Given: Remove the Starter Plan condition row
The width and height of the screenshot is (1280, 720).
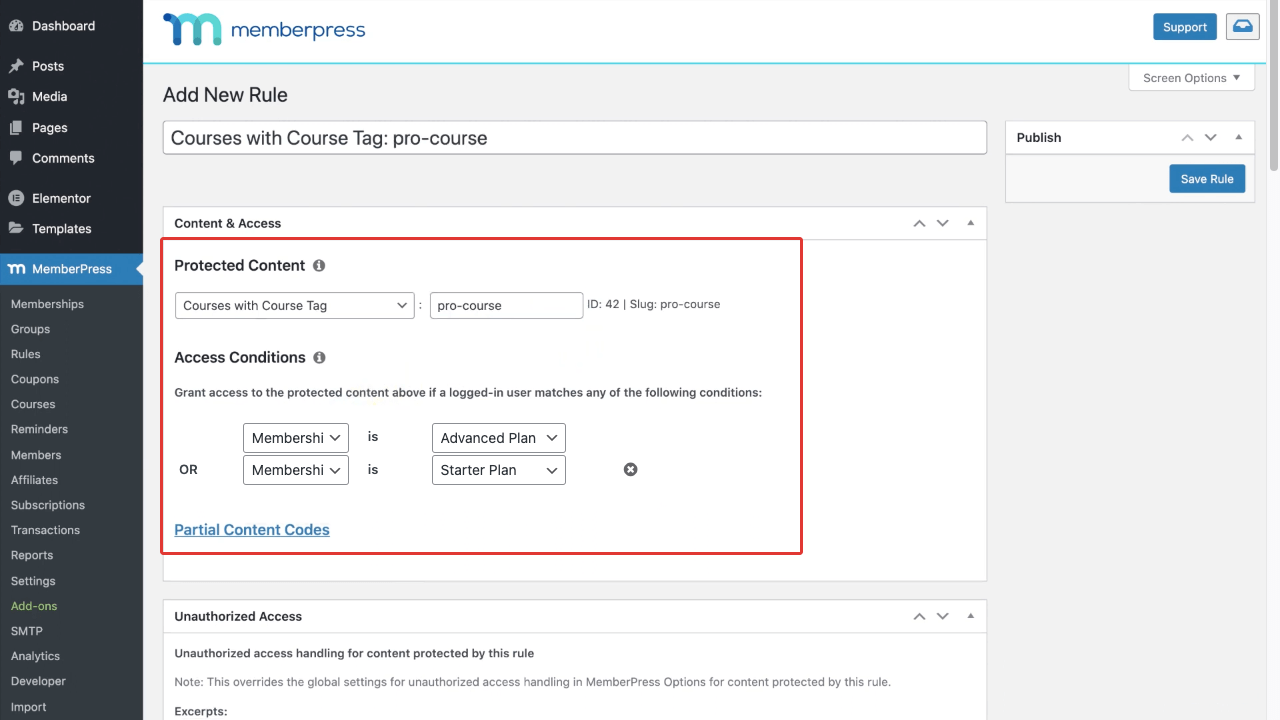Looking at the screenshot, I should click(x=631, y=470).
